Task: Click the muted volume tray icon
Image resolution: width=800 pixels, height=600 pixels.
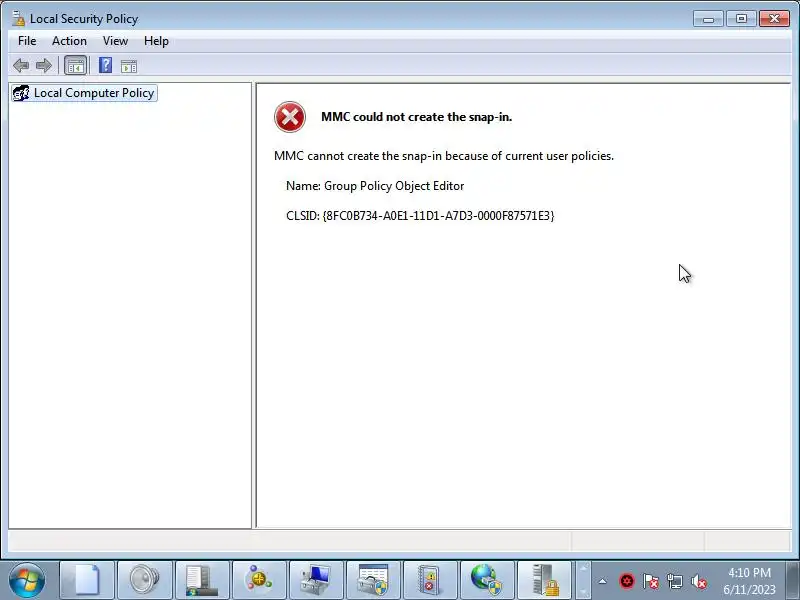Action: pos(698,581)
